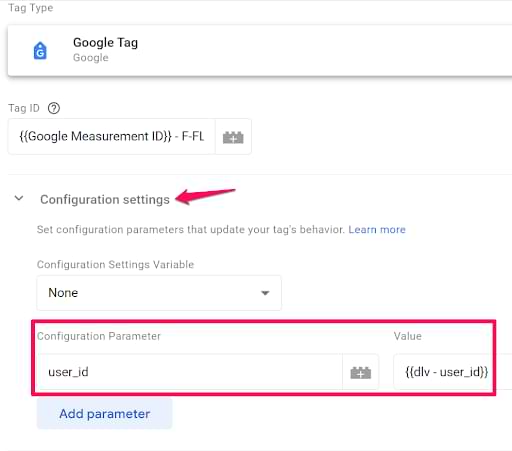Click the Add parameter button
The height and width of the screenshot is (451, 512).
104,414
